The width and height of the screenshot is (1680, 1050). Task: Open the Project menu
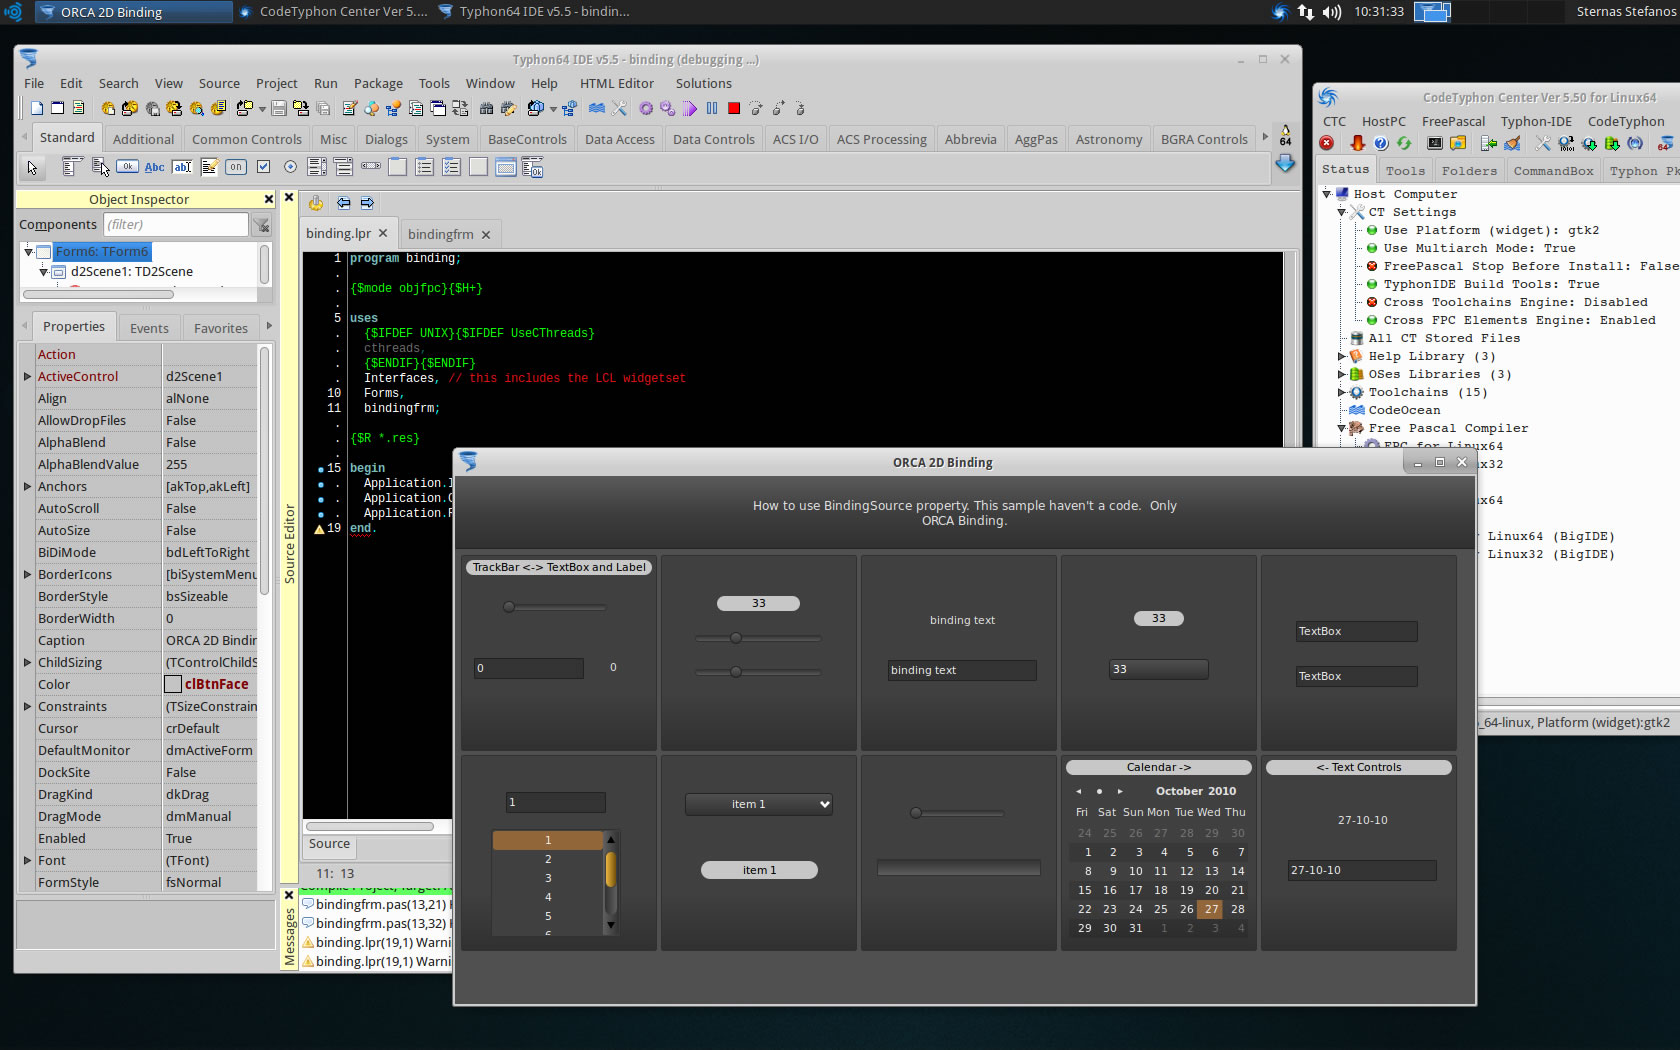276,83
